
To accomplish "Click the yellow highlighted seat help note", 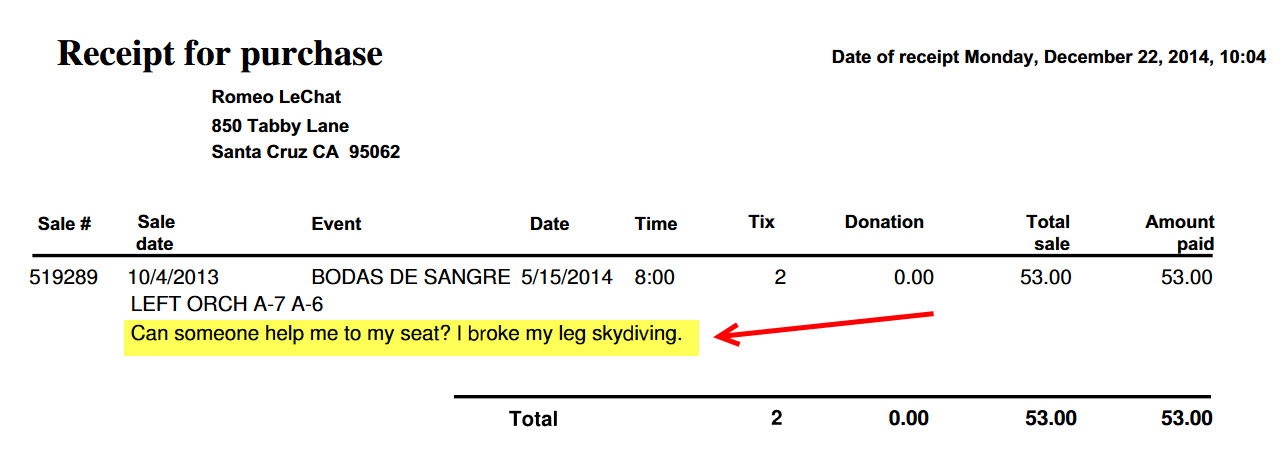I will (411, 335).
